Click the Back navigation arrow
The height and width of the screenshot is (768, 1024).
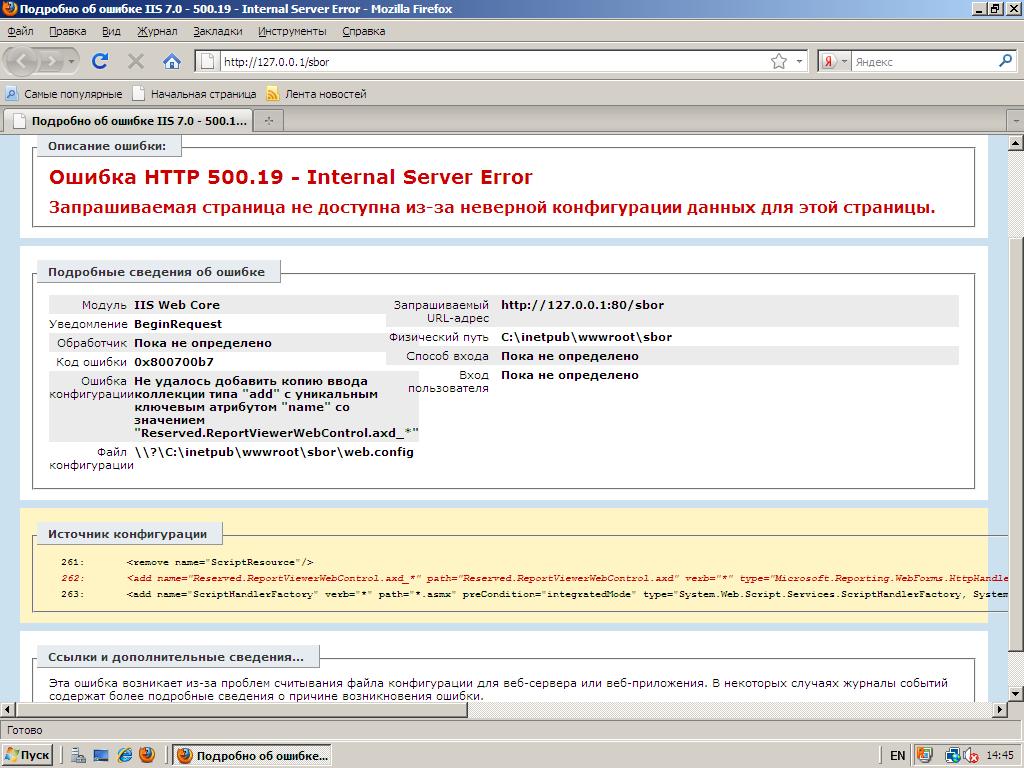point(22,61)
